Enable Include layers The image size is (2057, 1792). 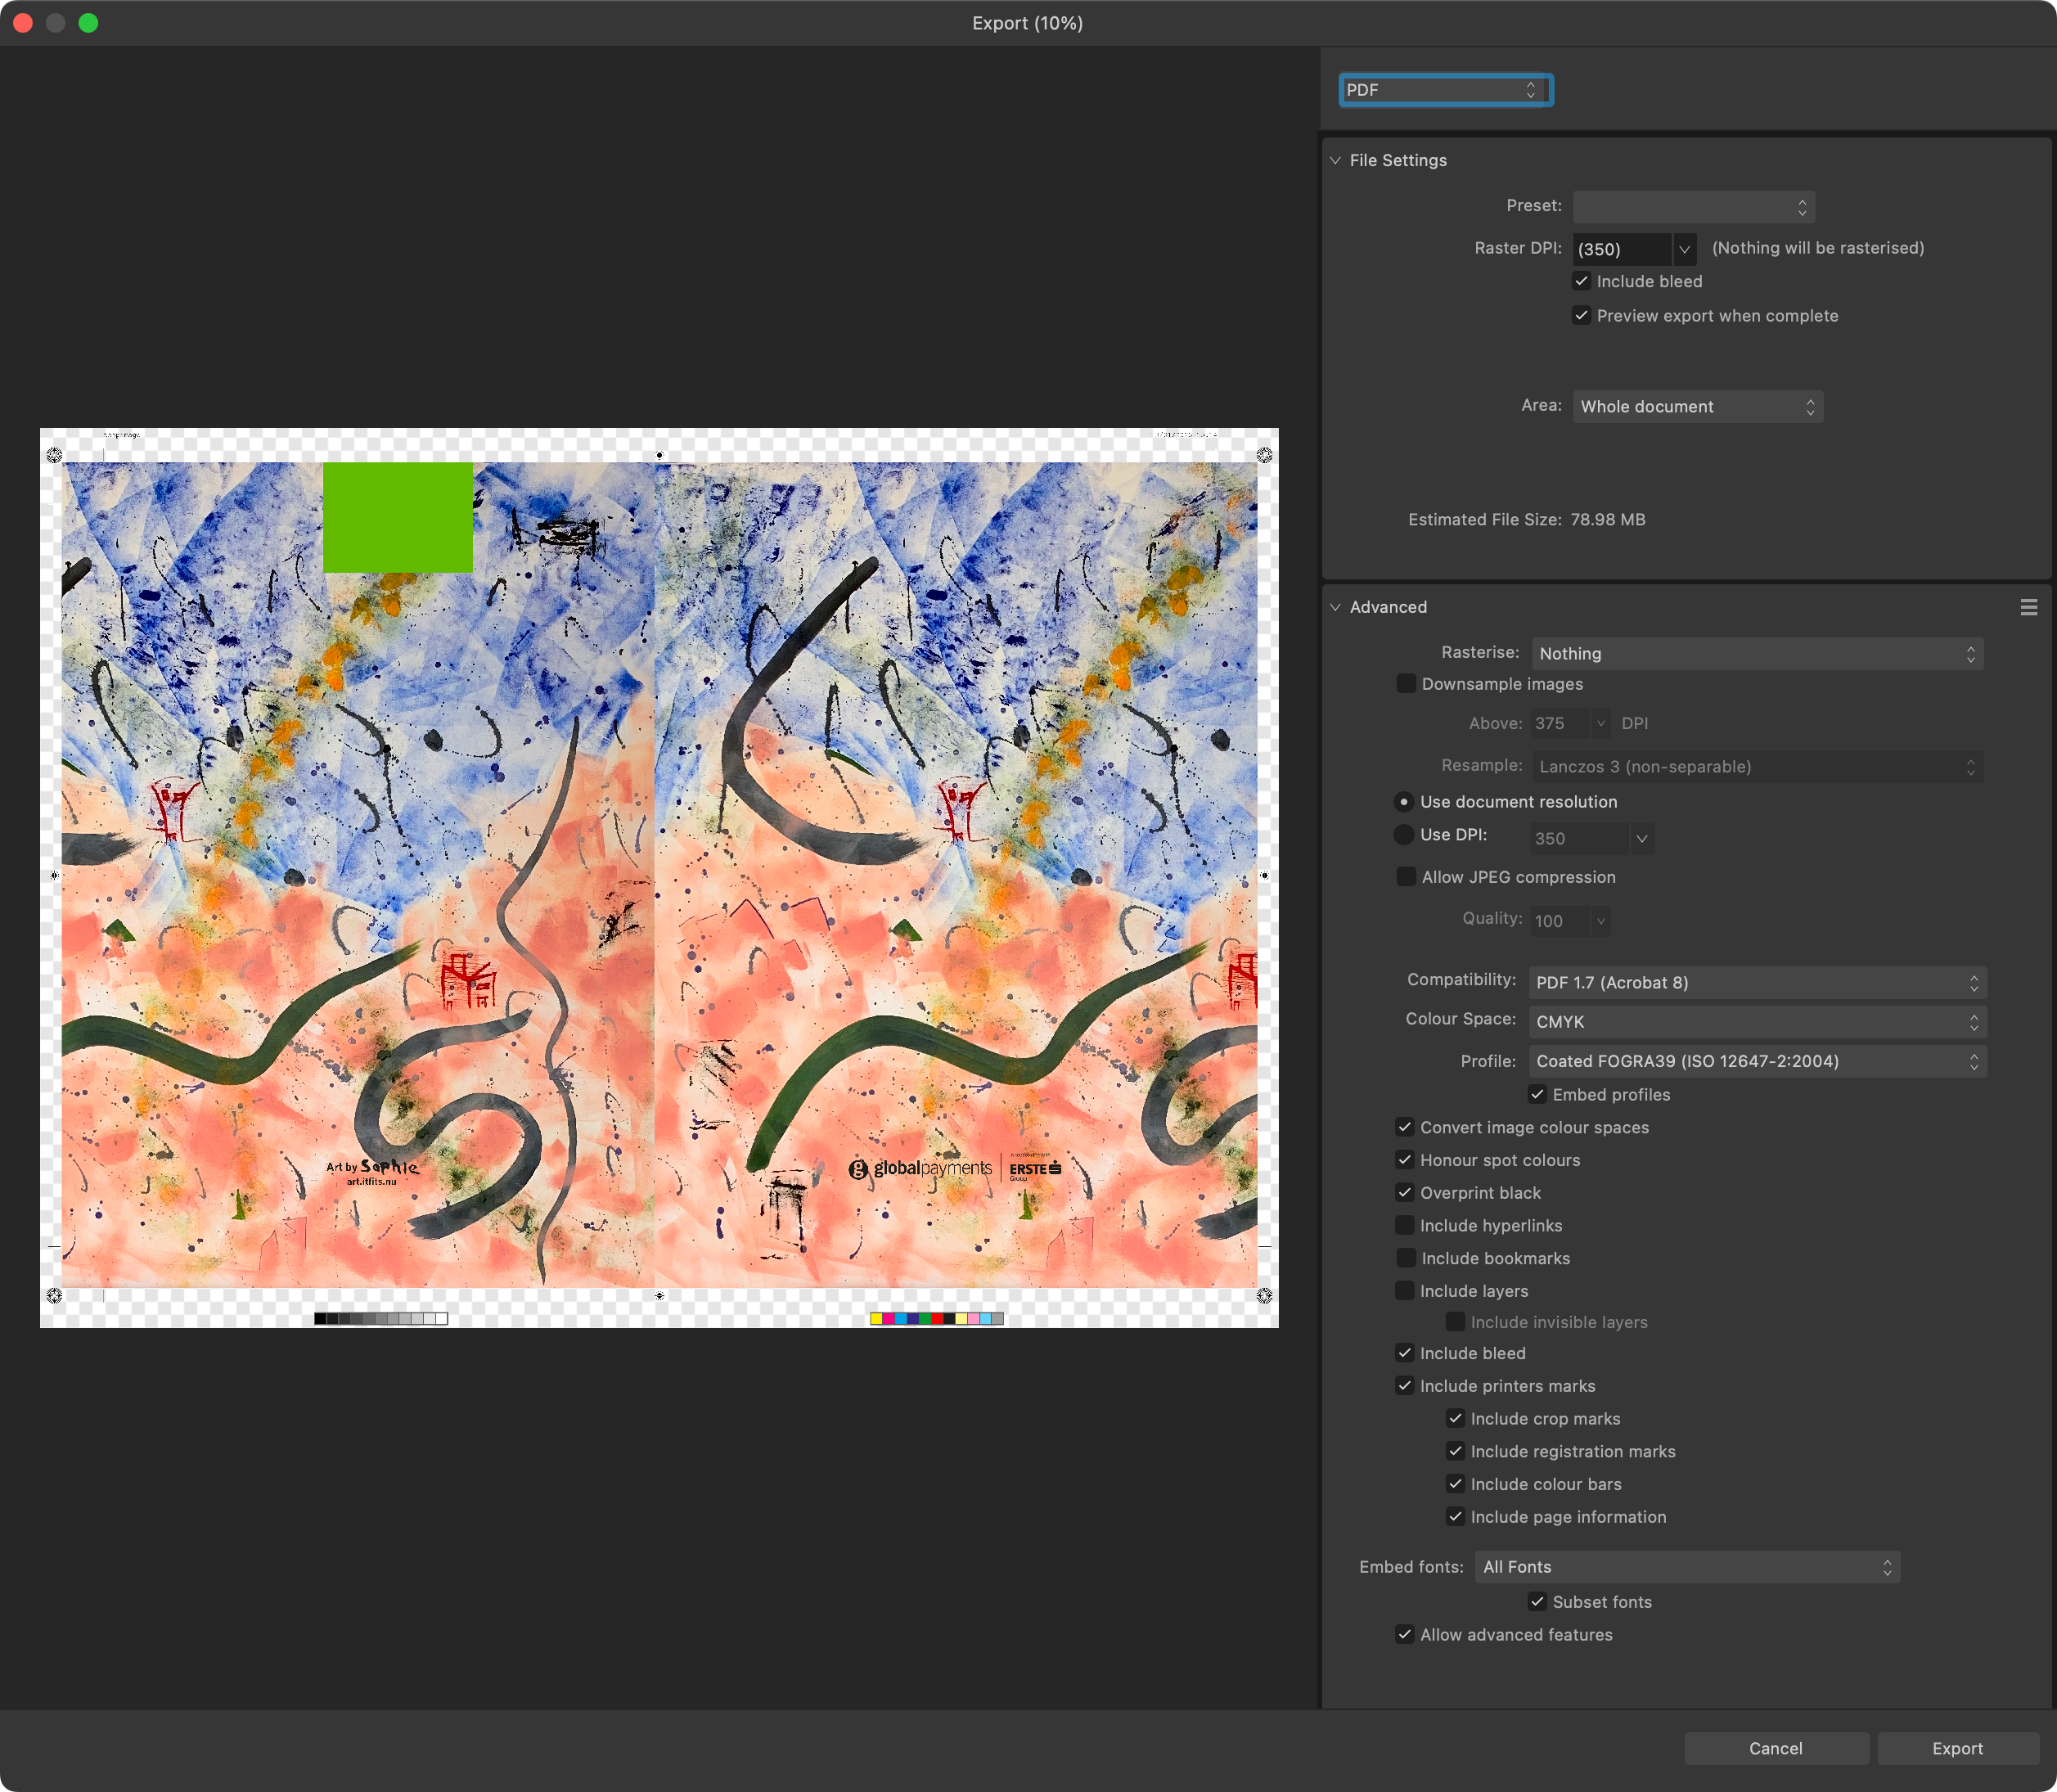[1405, 1291]
